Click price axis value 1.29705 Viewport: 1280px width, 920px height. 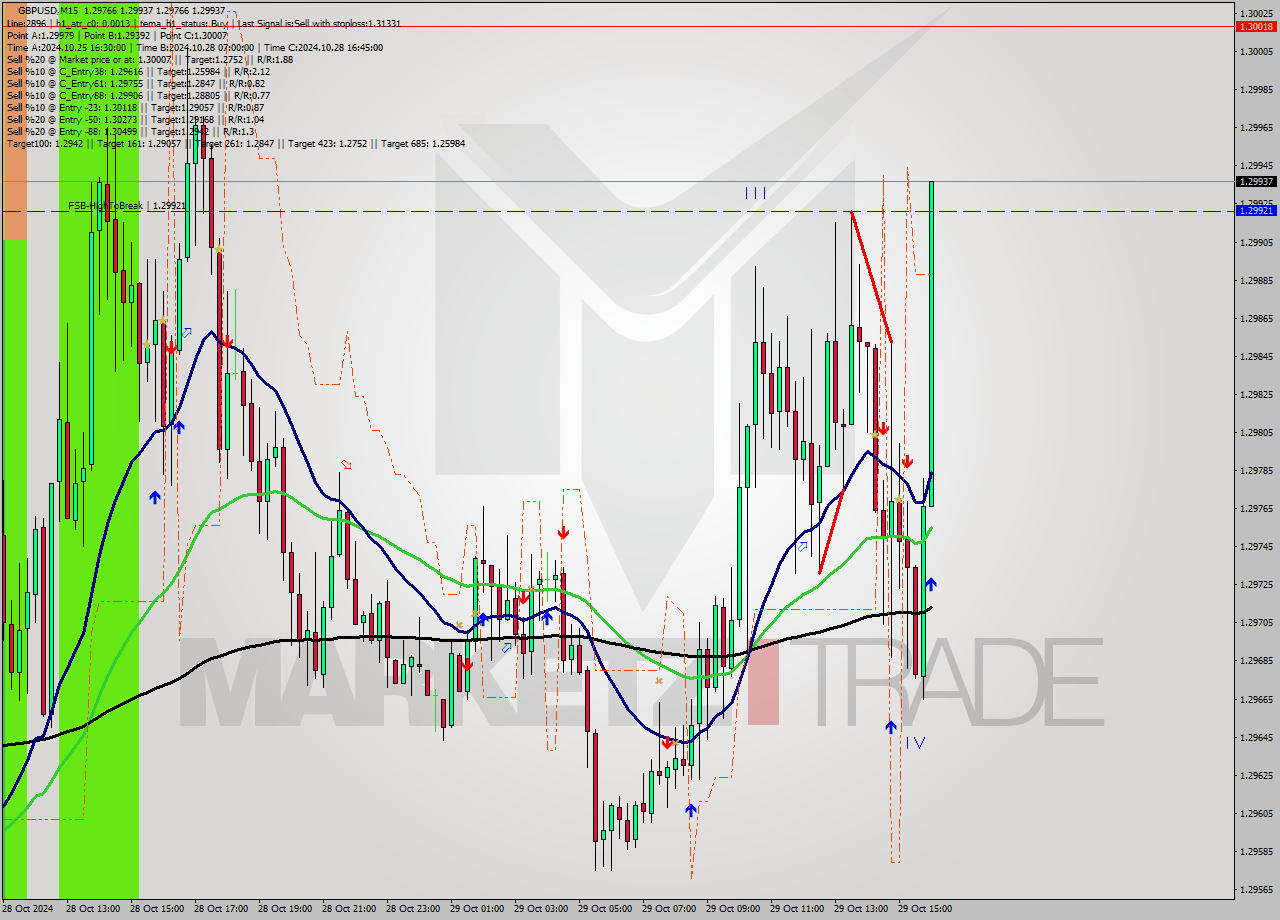pyautogui.click(x=1256, y=622)
